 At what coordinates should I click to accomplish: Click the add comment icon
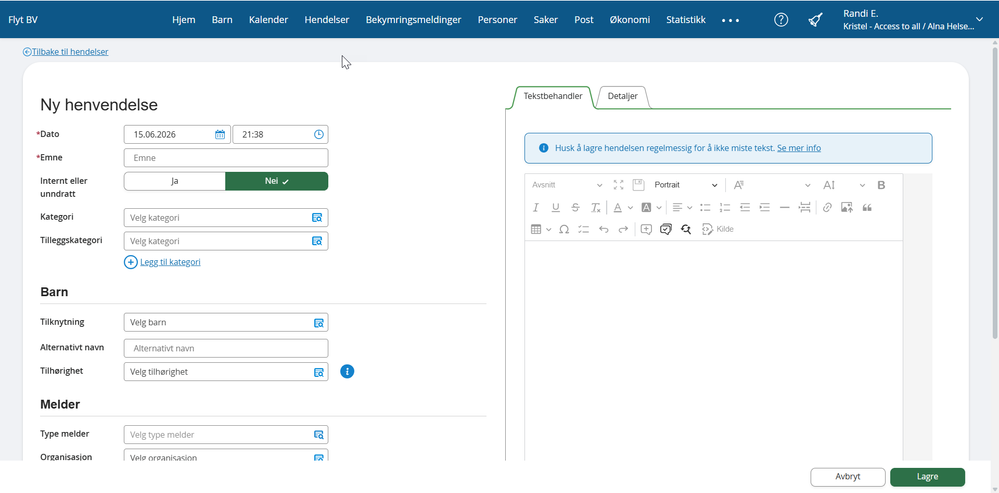(646, 229)
